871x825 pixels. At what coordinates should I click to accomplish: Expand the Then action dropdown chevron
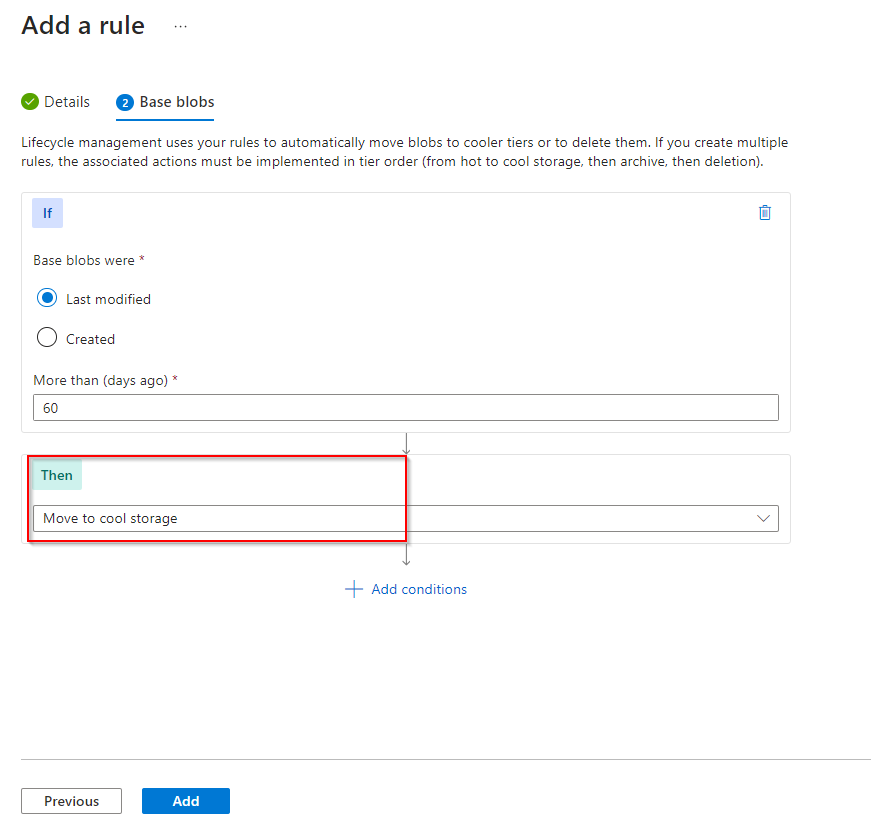(x=764, y=518)
